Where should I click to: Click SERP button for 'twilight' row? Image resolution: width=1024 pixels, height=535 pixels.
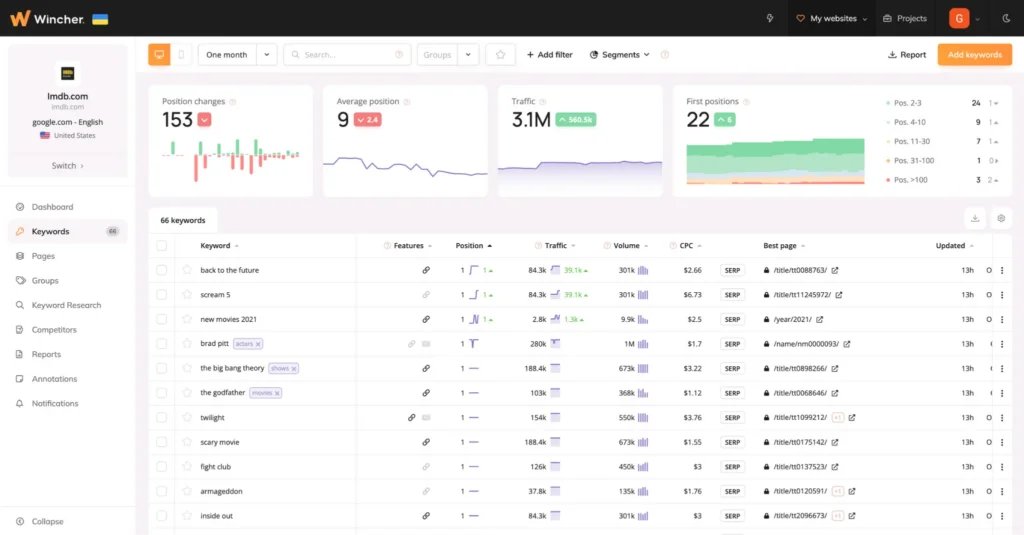[733, 418]
